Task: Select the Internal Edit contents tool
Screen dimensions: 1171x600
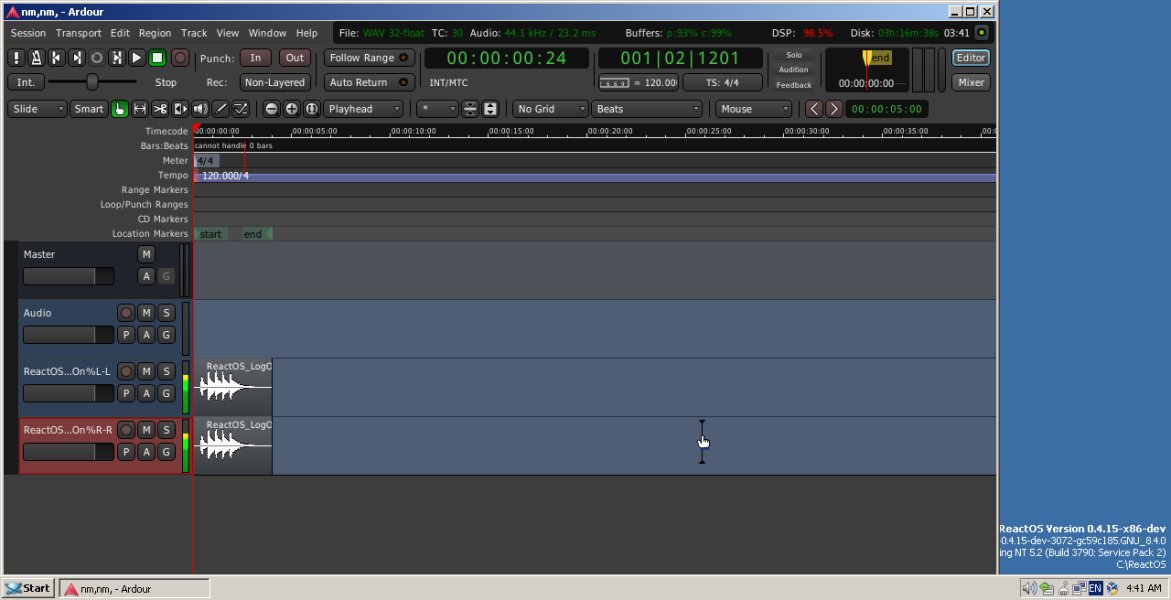Action: pos(240,109)
